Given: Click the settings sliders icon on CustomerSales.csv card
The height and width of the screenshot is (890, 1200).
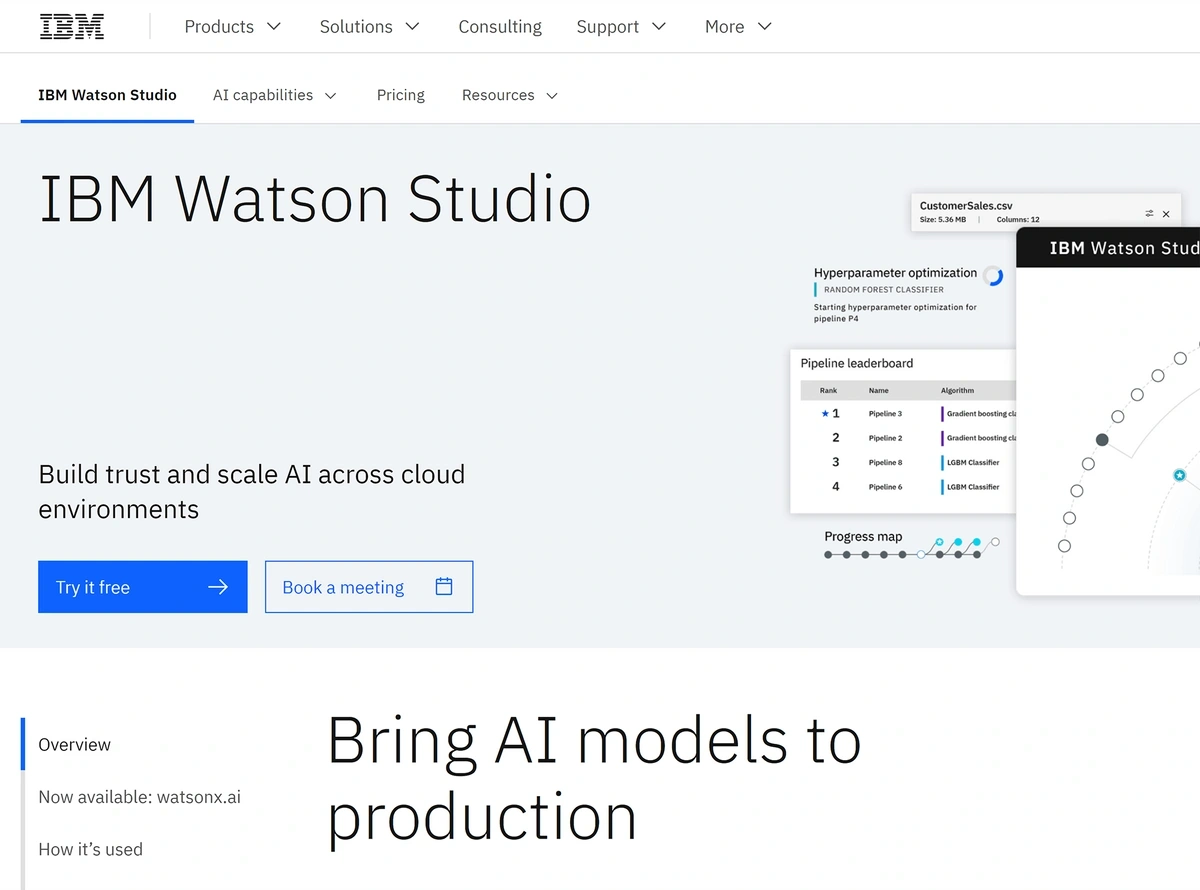Looking at the screenshot, I should point(1149,214).
